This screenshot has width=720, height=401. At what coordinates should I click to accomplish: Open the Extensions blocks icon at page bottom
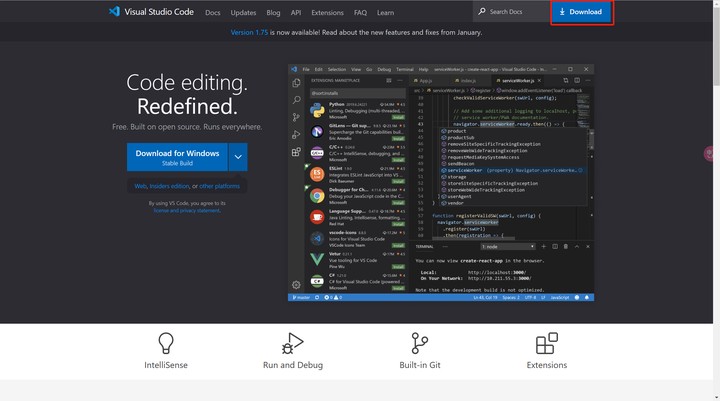point(546,343)
